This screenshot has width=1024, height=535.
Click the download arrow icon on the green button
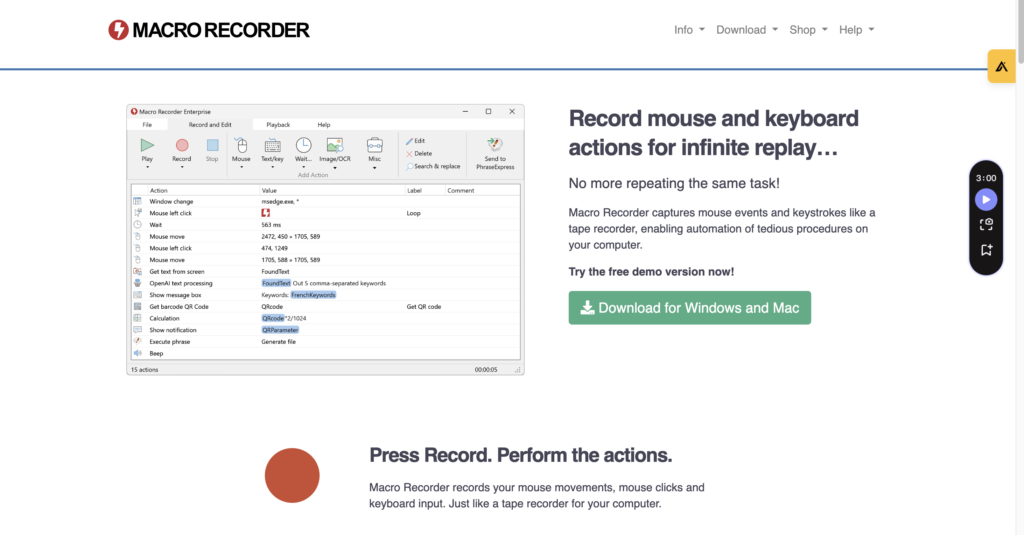(x=587, y=307)
